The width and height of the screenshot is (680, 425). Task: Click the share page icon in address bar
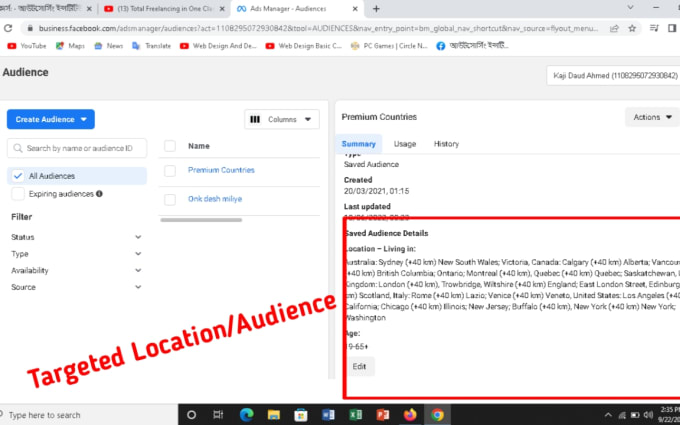(x=614, y=29)
